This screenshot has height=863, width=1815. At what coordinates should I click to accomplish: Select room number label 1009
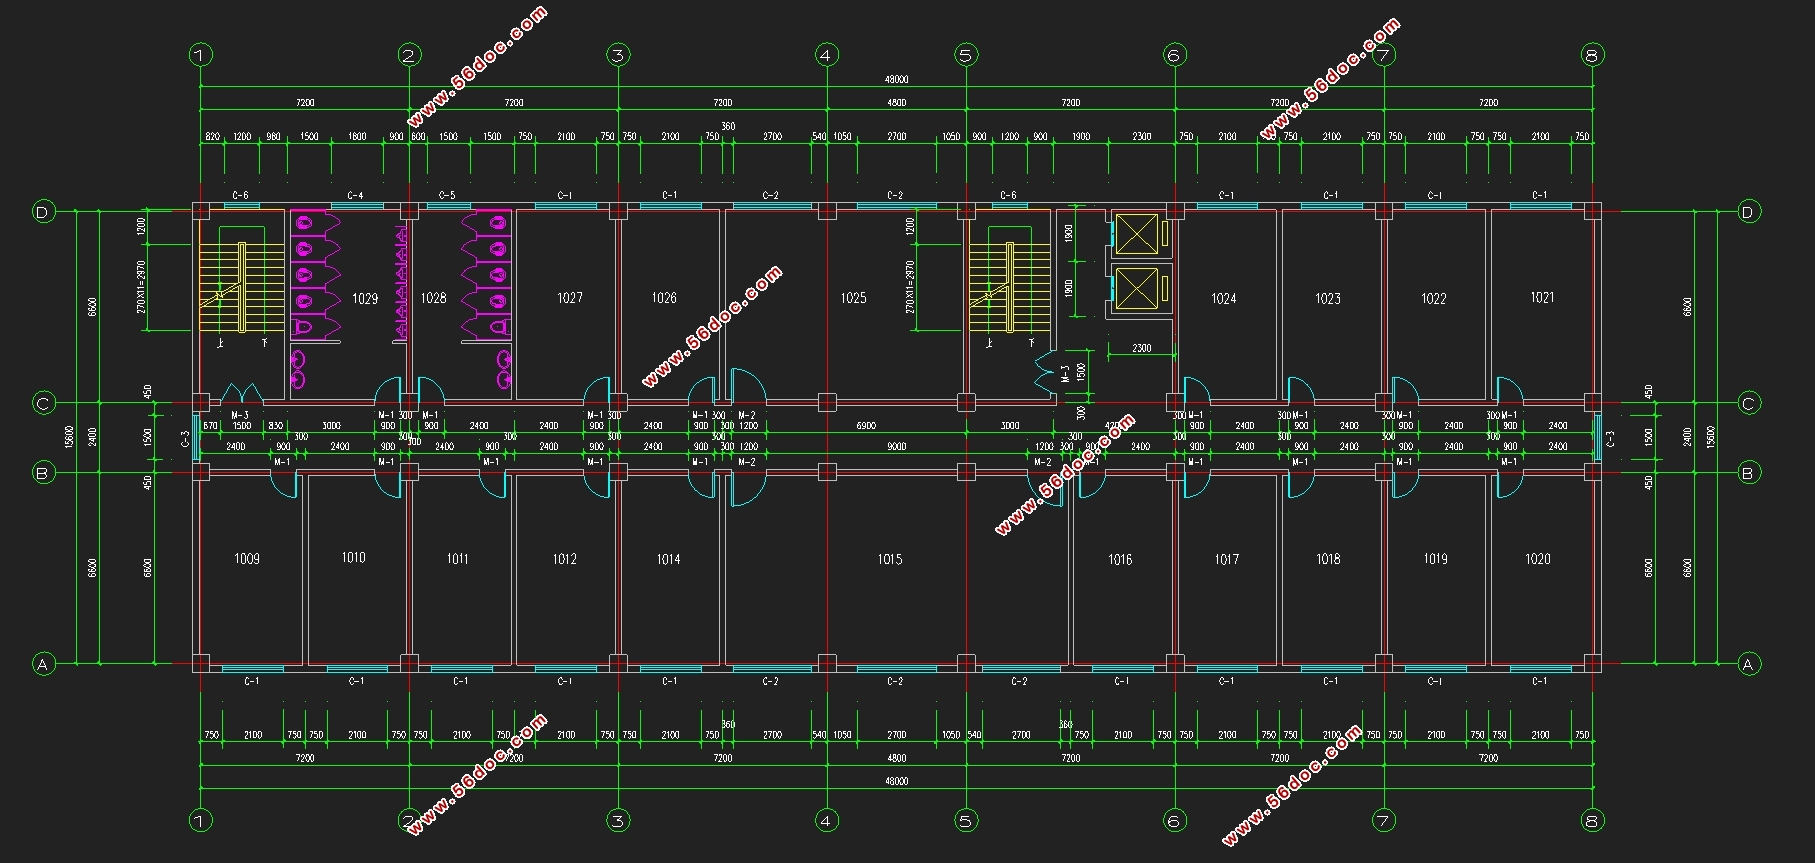click(247, 559)
